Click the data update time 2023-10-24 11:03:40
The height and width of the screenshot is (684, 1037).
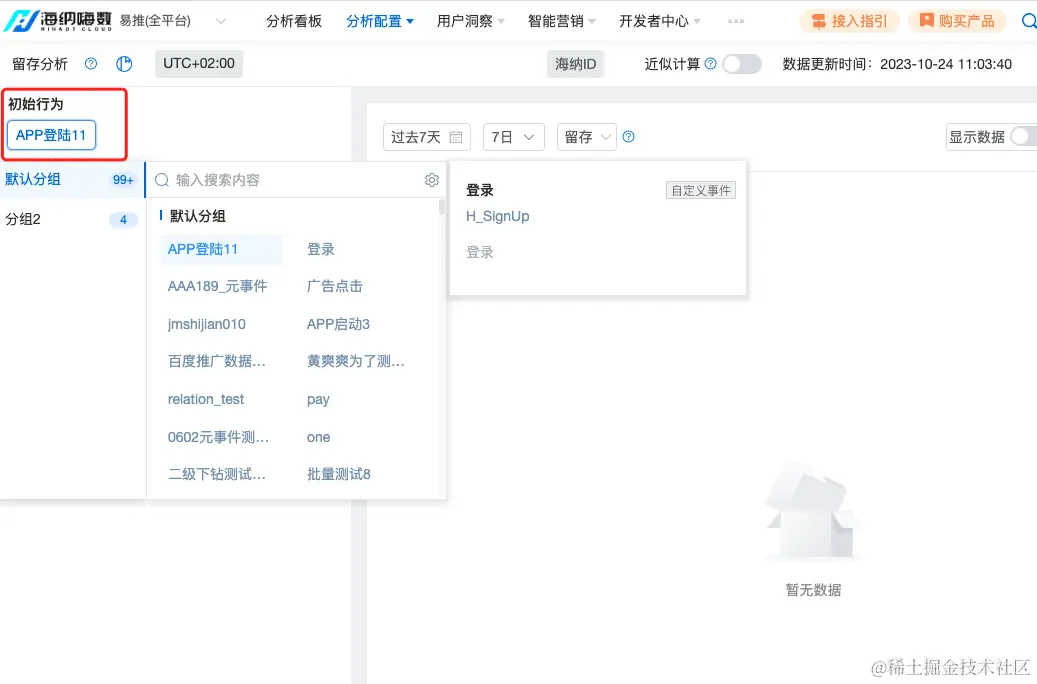pos(946,64)
